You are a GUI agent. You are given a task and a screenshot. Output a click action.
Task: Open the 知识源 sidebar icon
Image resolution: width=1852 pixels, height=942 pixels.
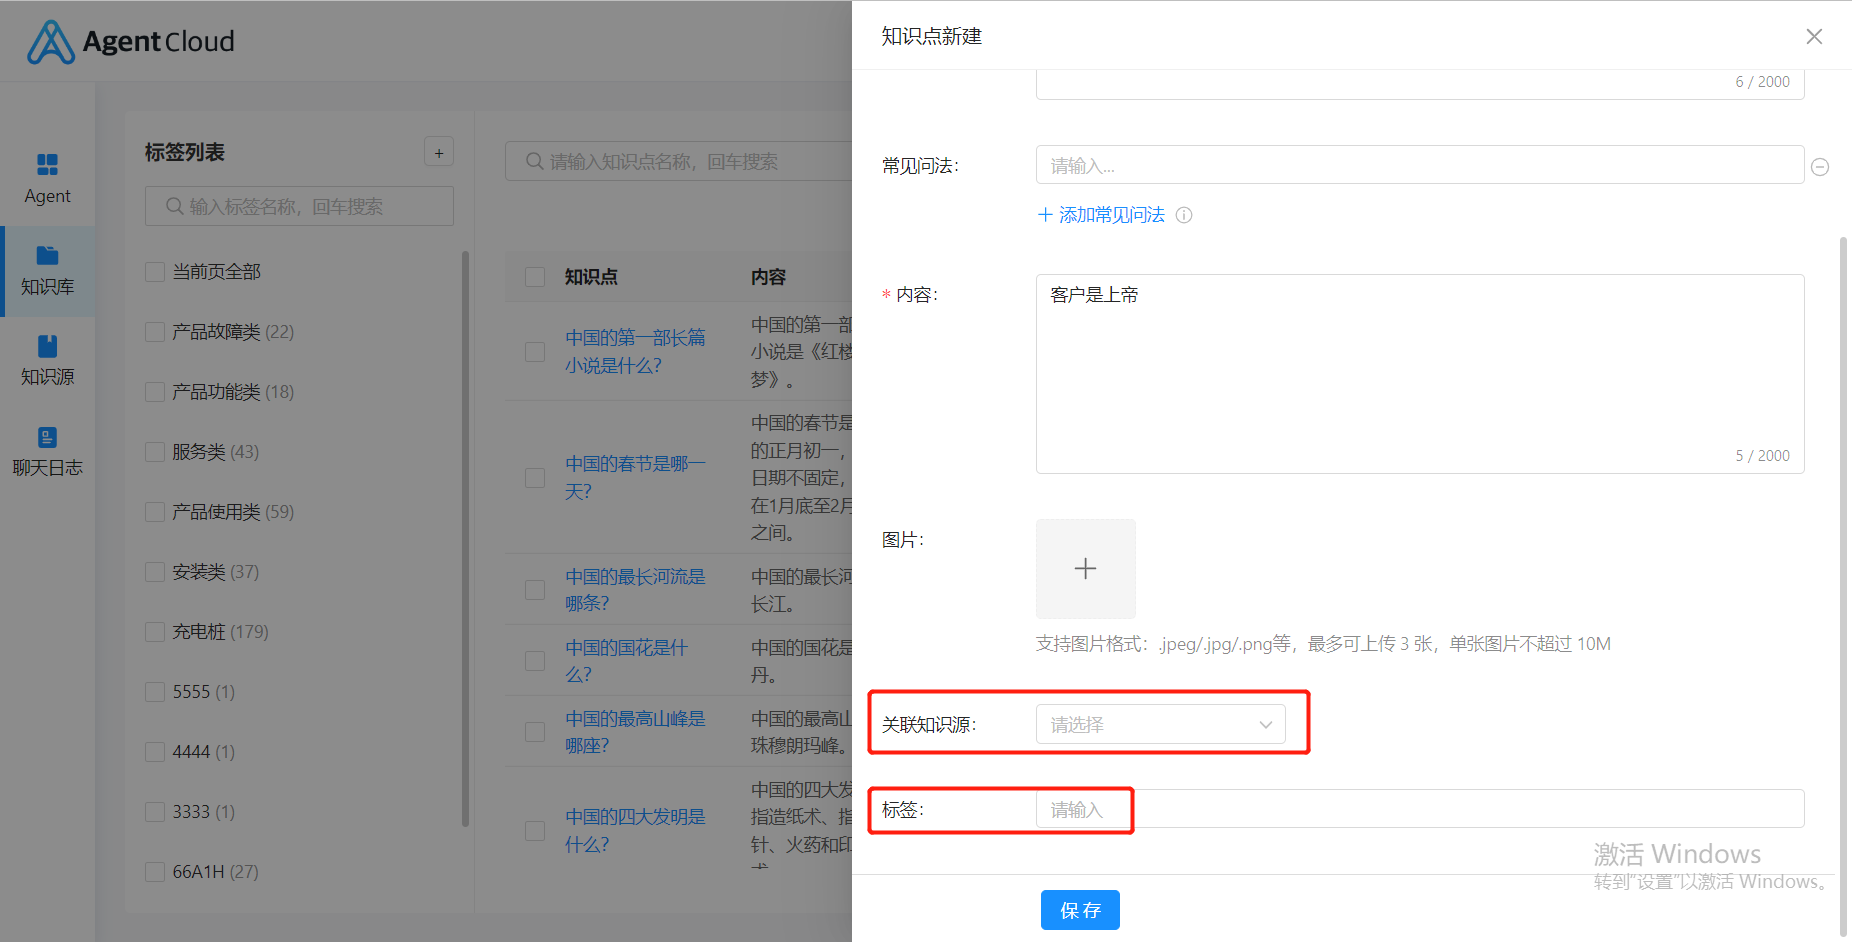click(x=47, y=346)
